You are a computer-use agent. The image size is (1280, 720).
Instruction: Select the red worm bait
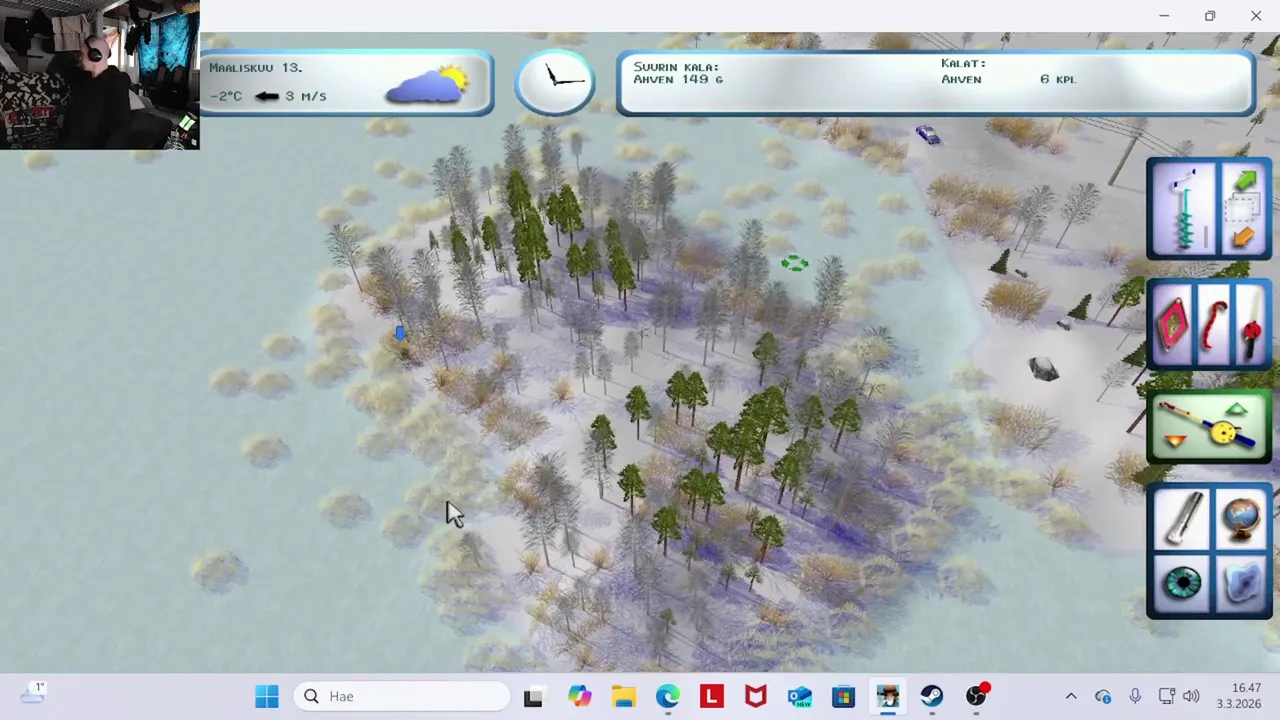pos(1213,326)
